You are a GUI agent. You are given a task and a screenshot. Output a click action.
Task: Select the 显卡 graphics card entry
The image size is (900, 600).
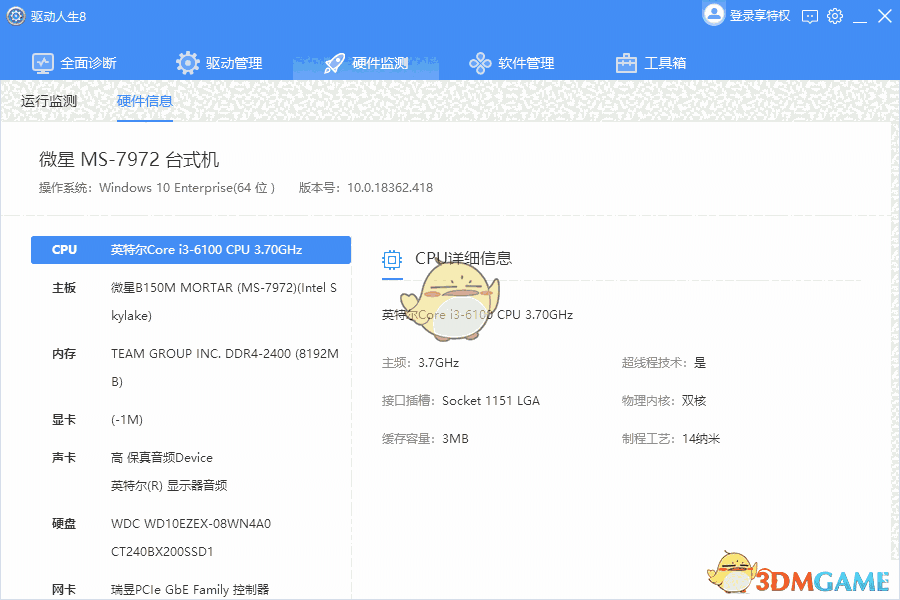(x=64, y=420)
